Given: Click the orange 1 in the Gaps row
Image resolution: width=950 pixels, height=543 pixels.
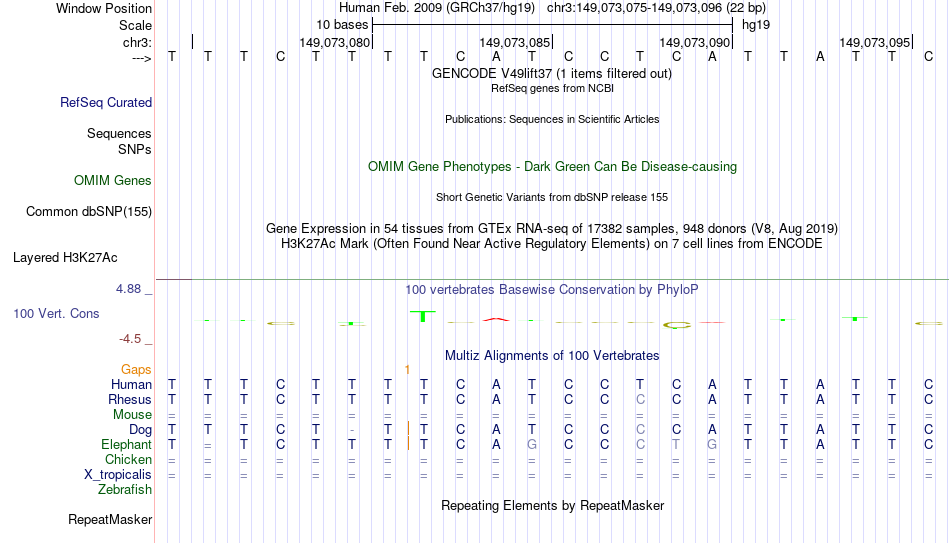Looking at the screenshot, I should [x=407, y=370].
